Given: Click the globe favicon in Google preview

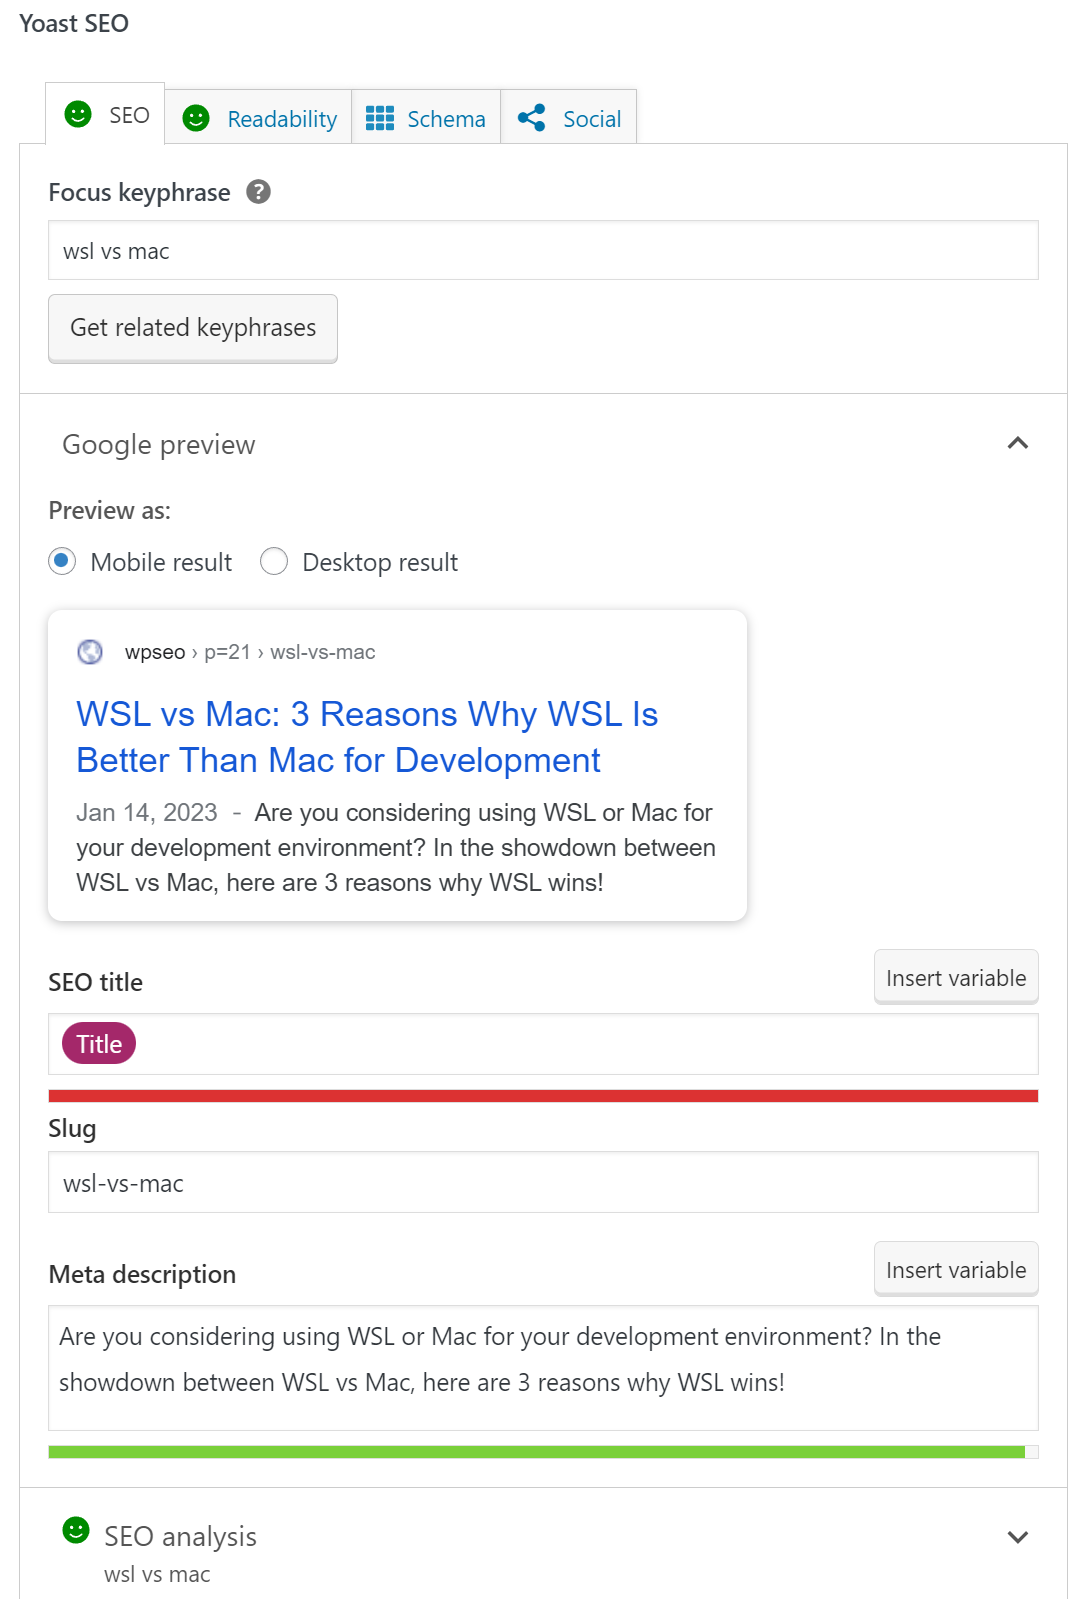Looking at the screenshot, I should [x=90, y=652].
